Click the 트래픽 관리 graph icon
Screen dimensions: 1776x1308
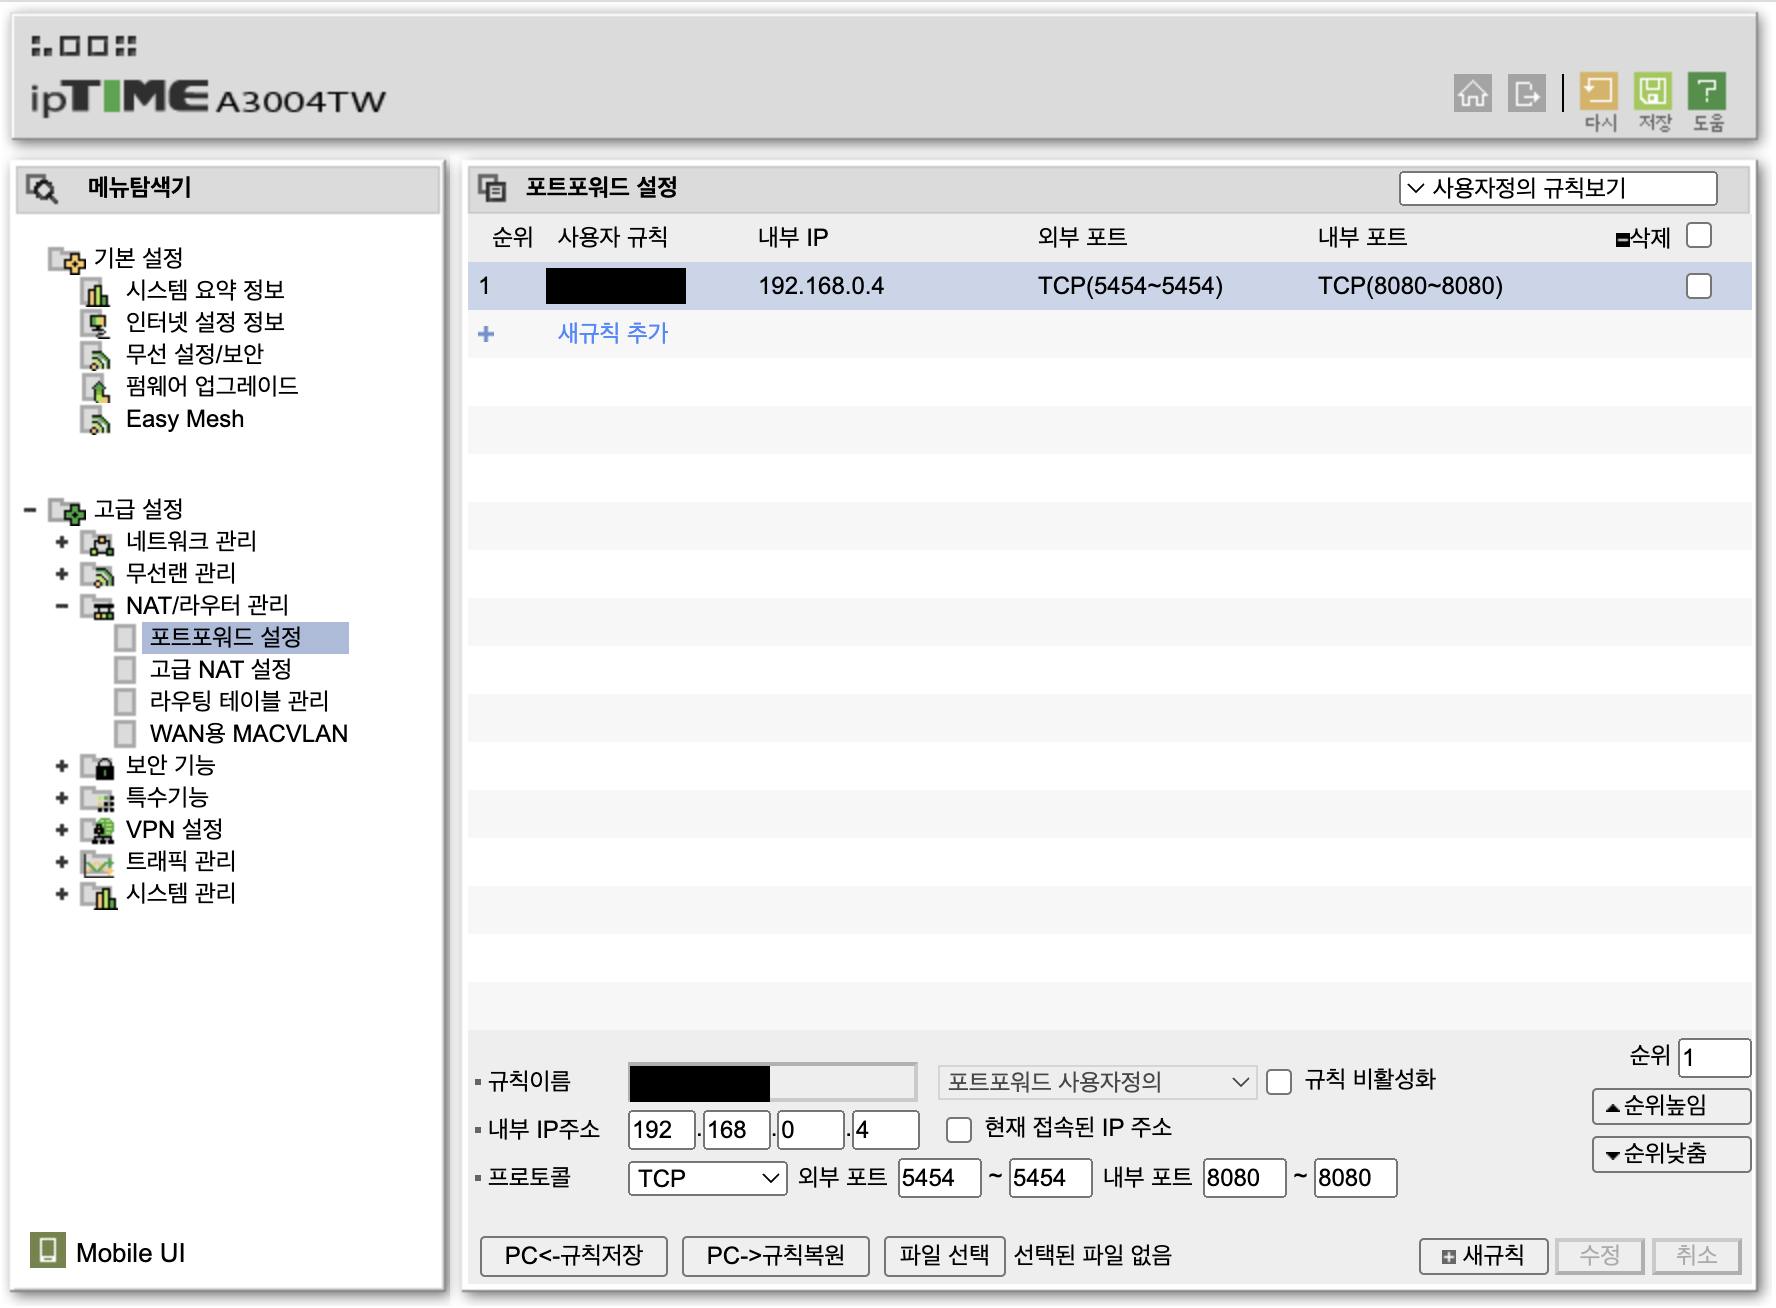pos(97,863)
